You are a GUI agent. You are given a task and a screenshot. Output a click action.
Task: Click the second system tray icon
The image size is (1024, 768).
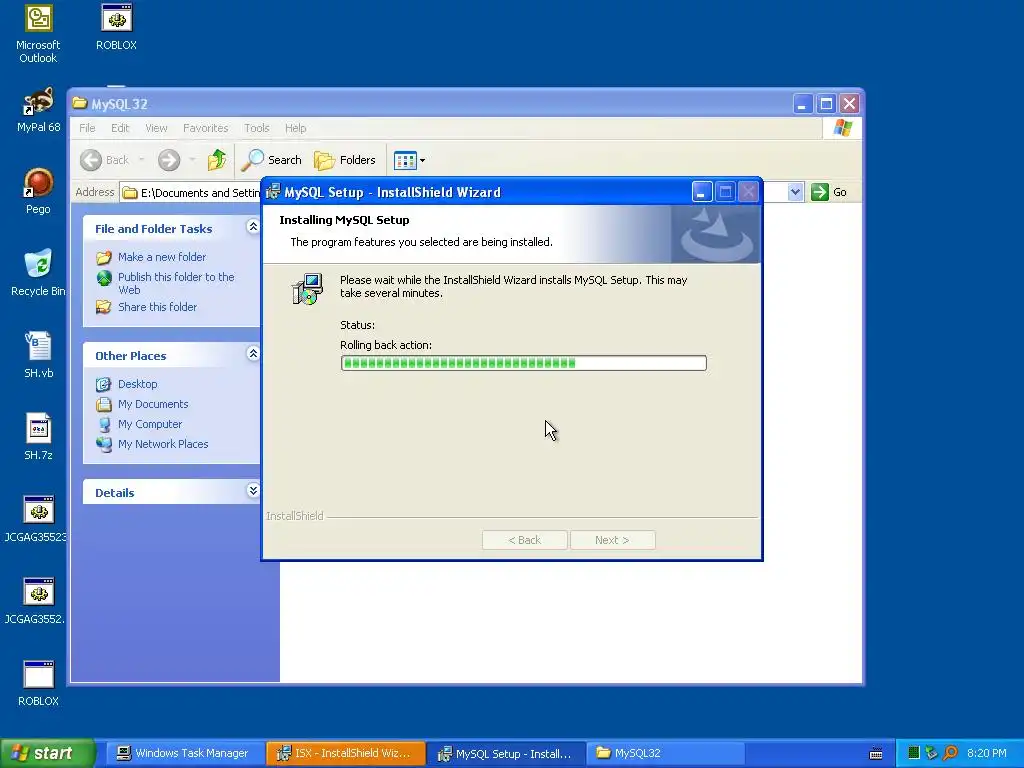click(x=932, y=753)
